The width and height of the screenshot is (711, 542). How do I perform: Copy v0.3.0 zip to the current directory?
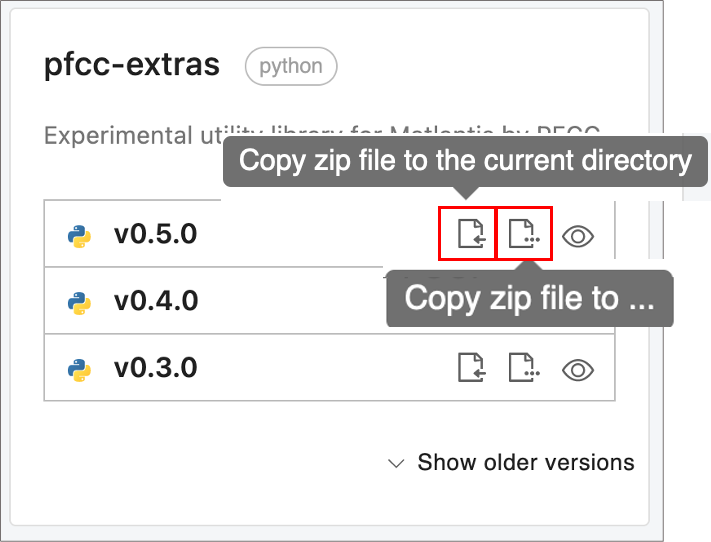470,368
